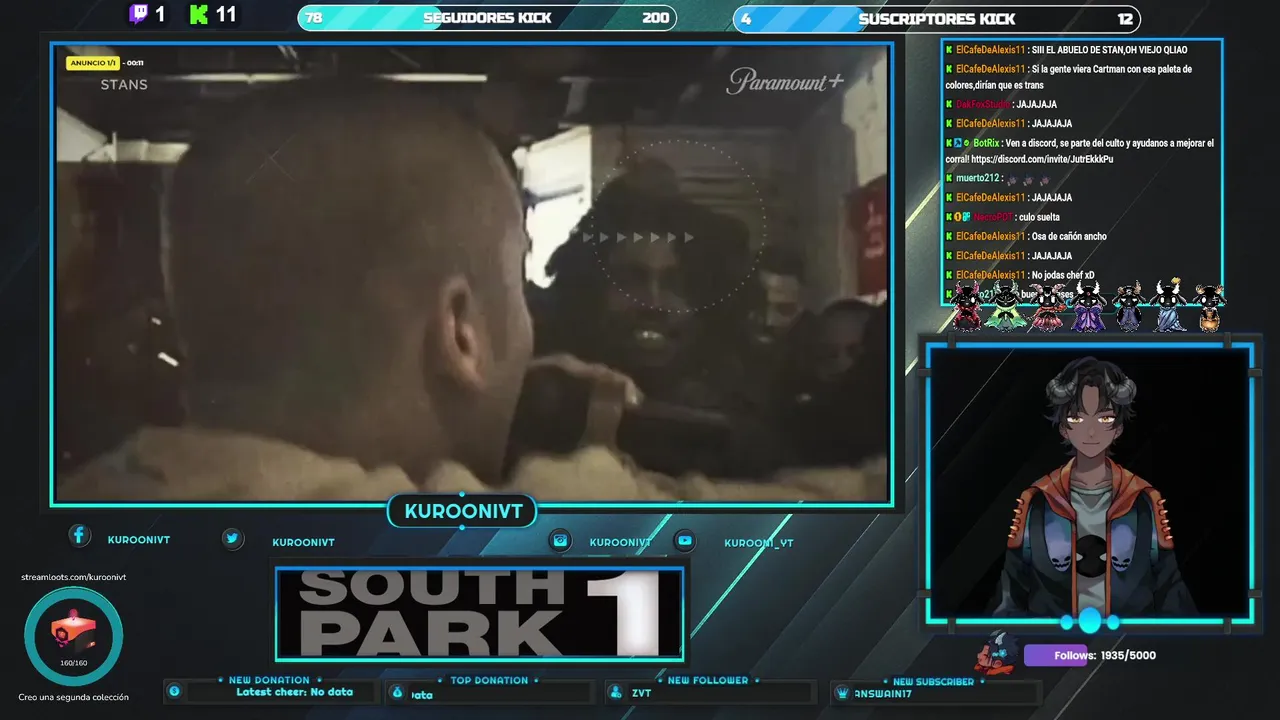Click the 'Osa de cañón ancho' chat message
Screen dimensions: 1280x720
1069,236
